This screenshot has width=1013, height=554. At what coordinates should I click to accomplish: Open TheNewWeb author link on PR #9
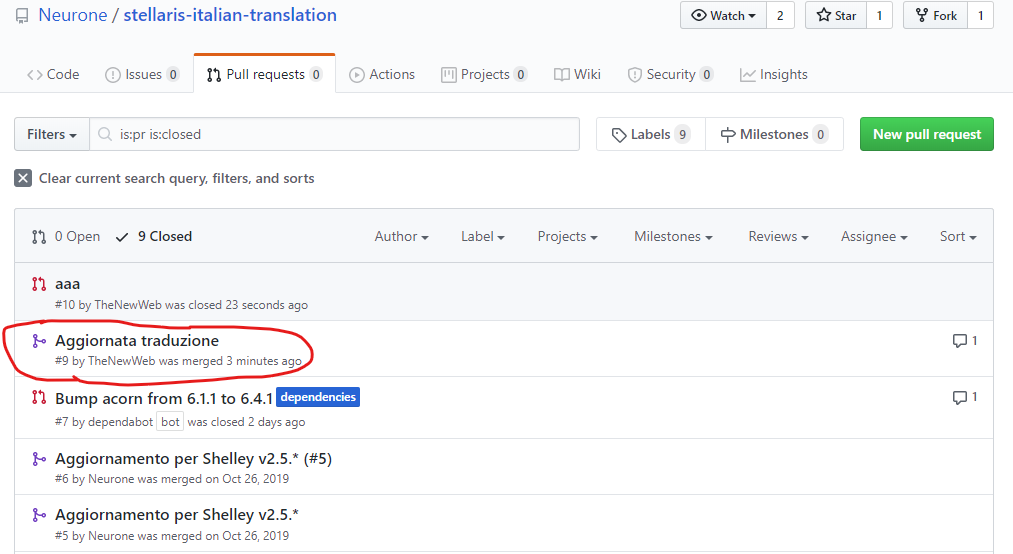point(121,361)
